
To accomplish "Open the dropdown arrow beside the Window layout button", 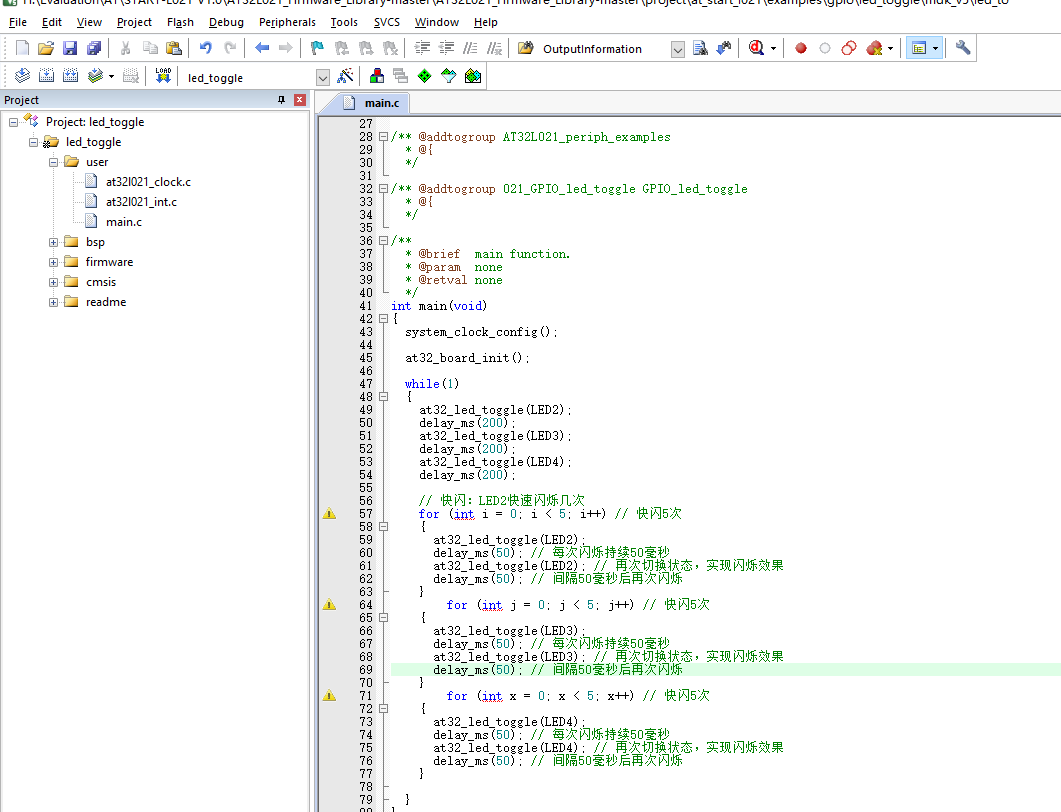I will [x=936, y=49].
